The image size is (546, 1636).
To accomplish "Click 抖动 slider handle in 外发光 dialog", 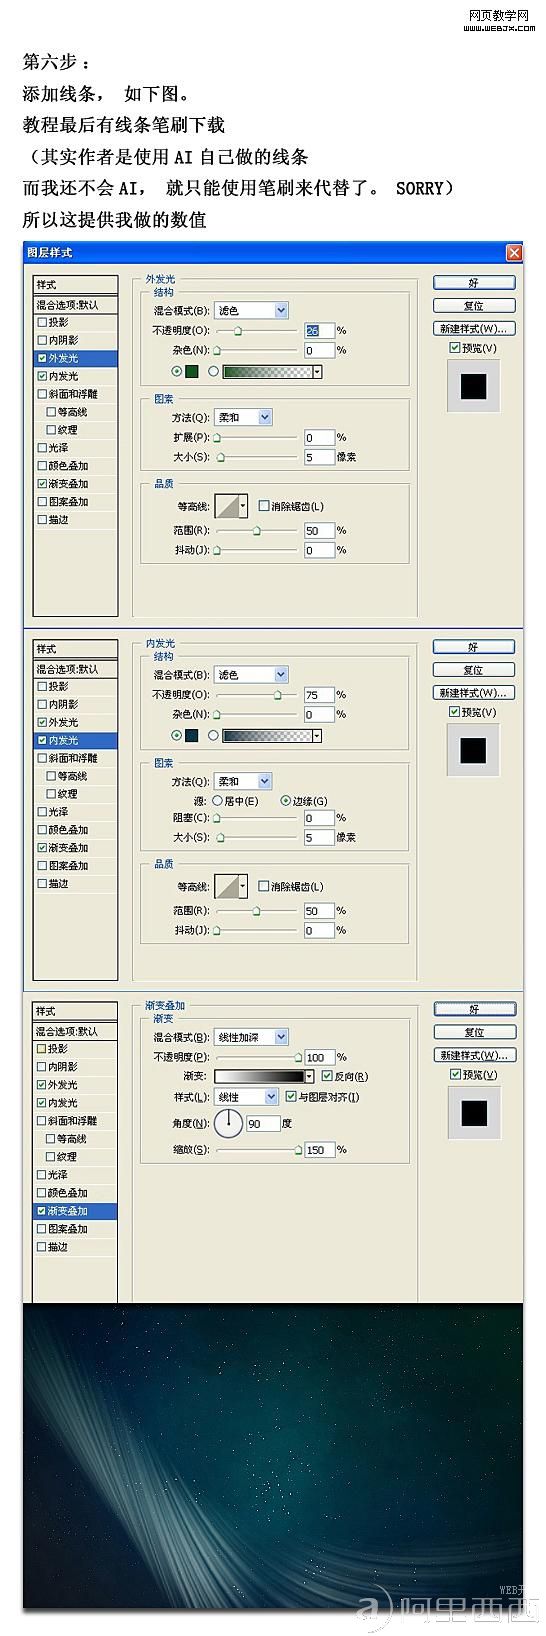I will (217, 551).
